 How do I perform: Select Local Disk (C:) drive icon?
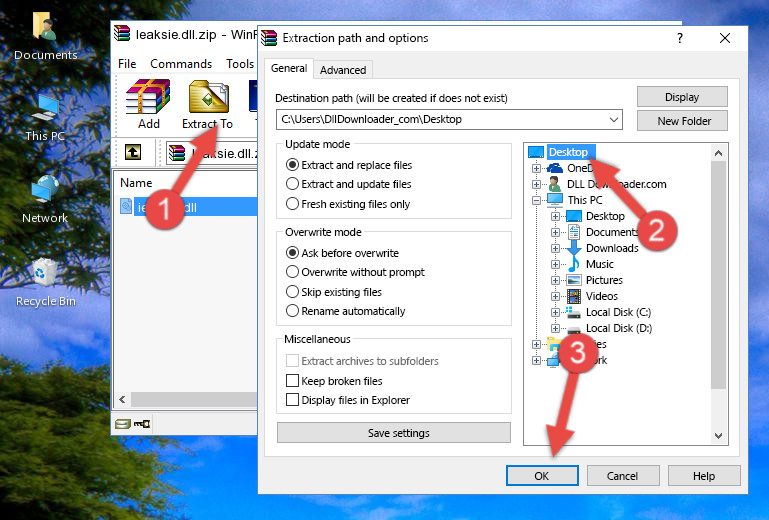(573, 312)
